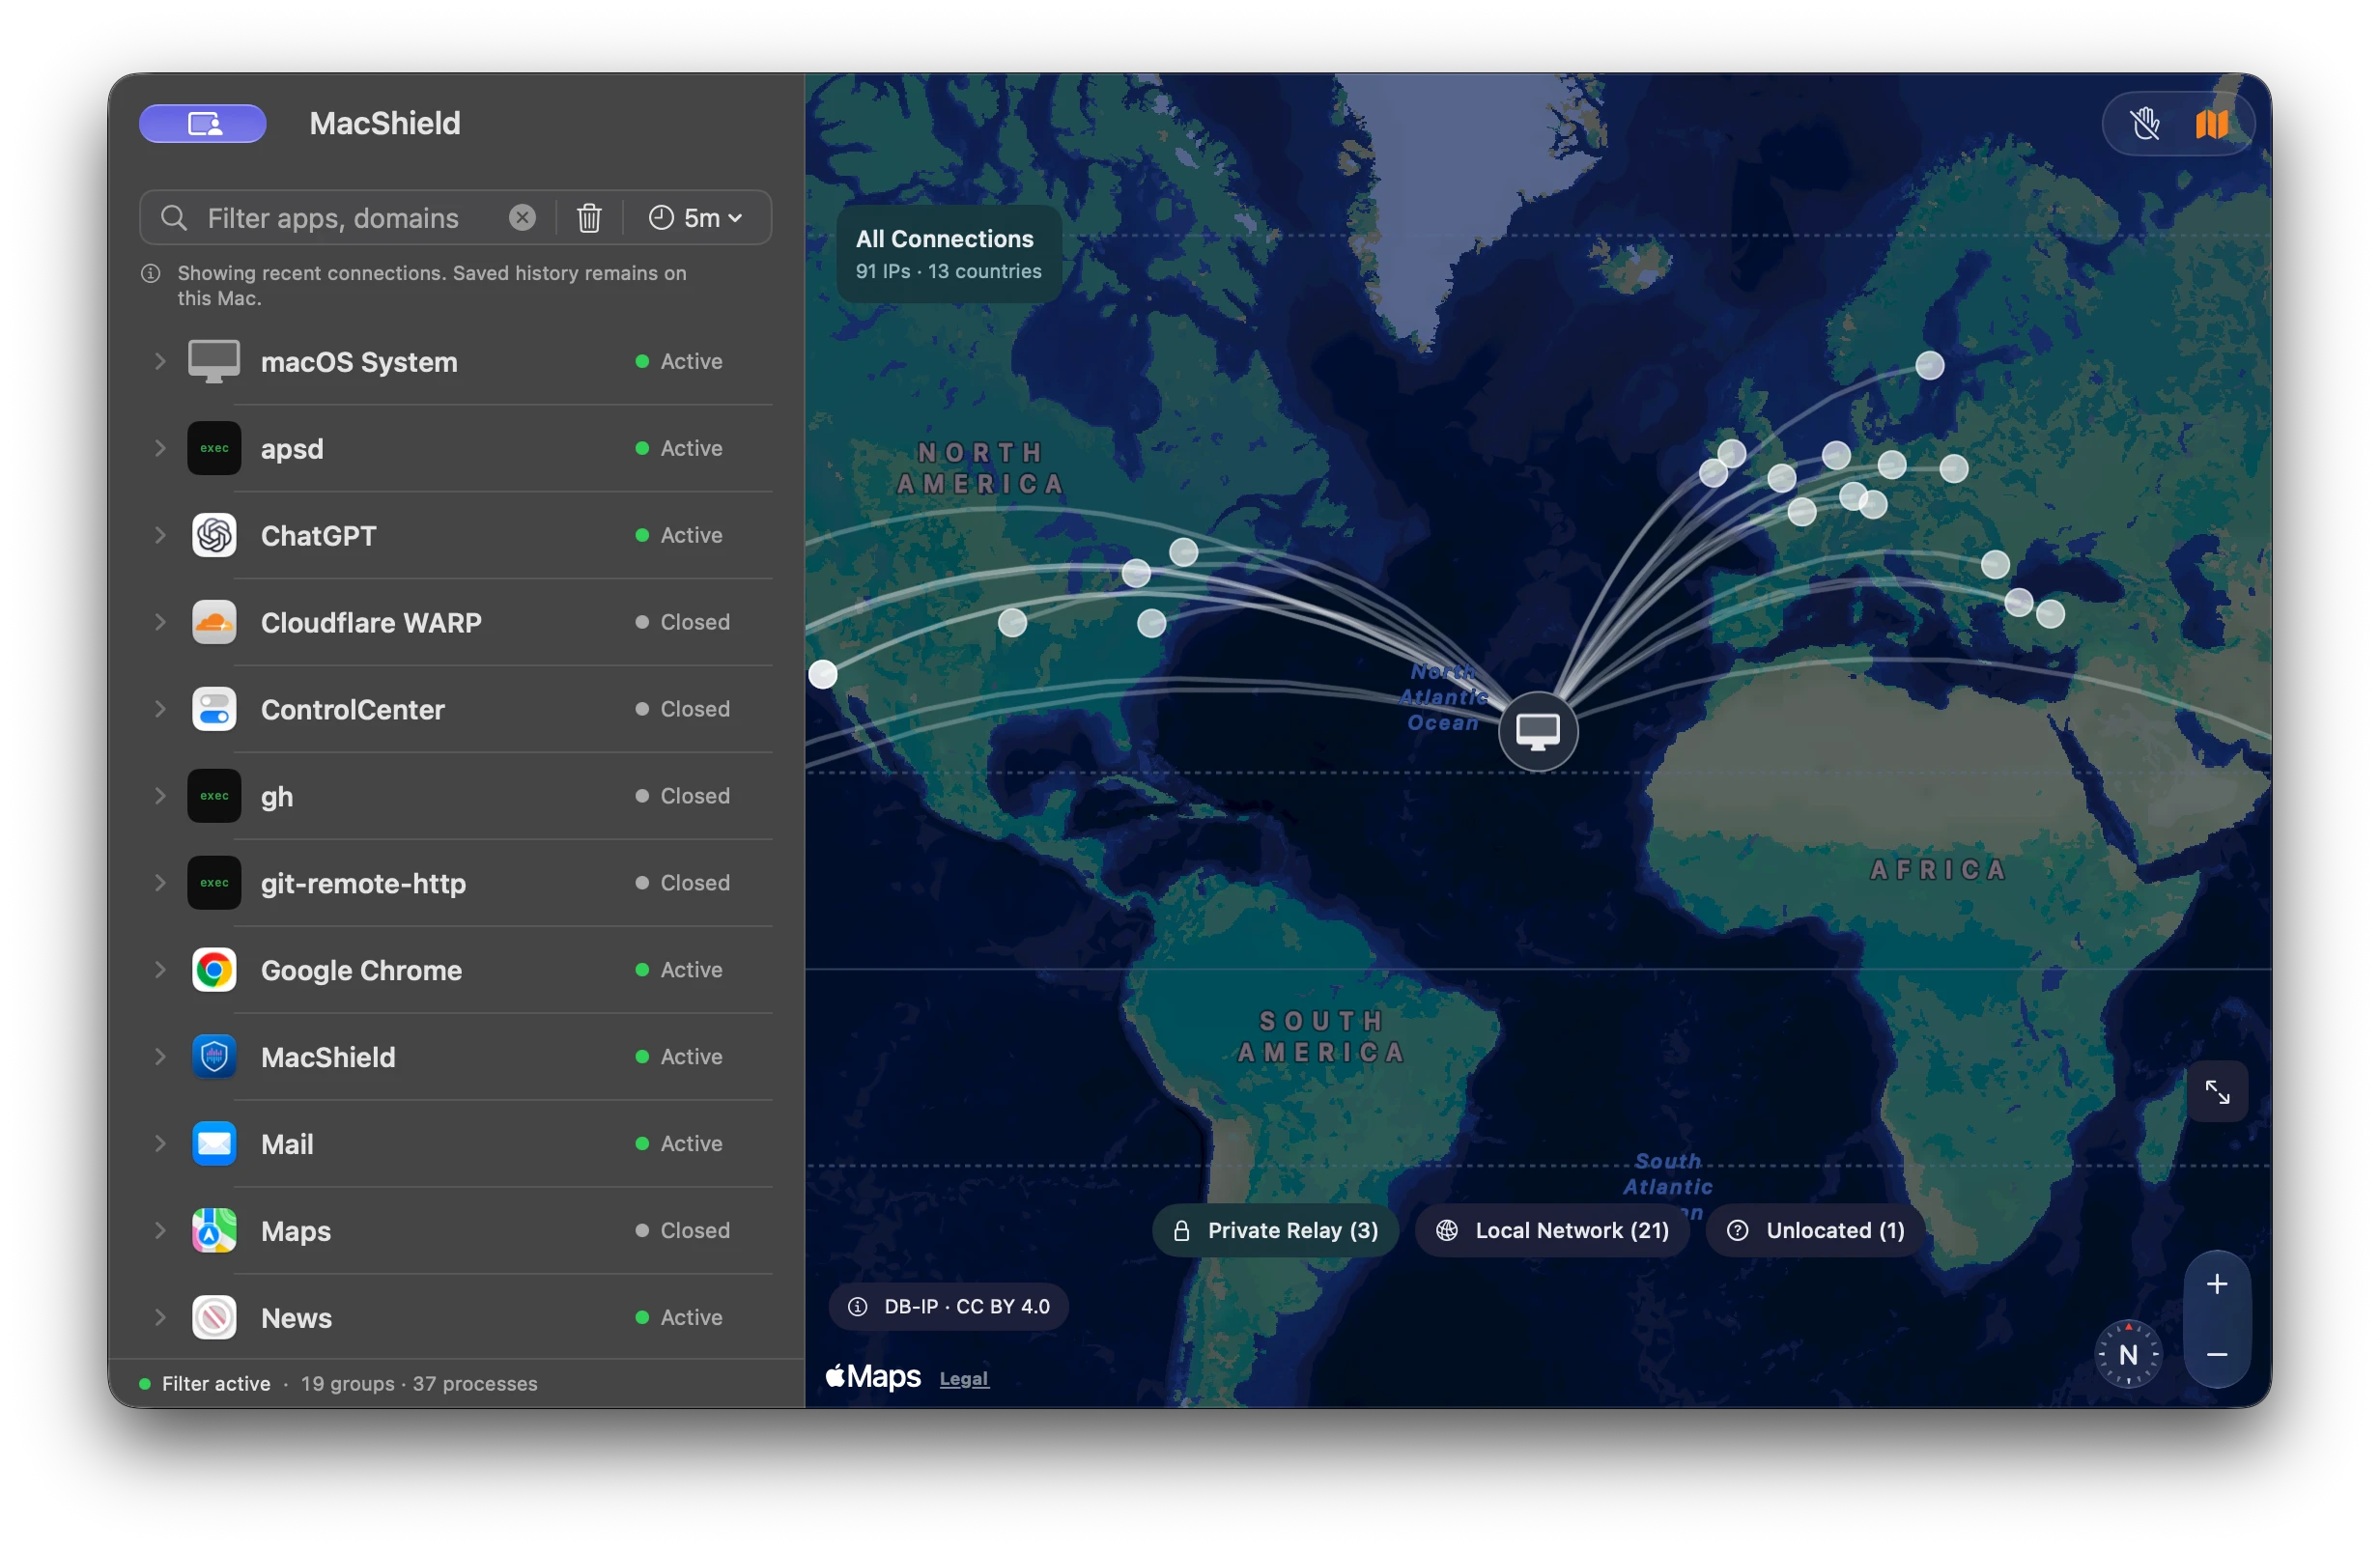The image size is (2380, 1551).
Task: Expand the MacShield row chevron
Action: tap(159, 1057)
